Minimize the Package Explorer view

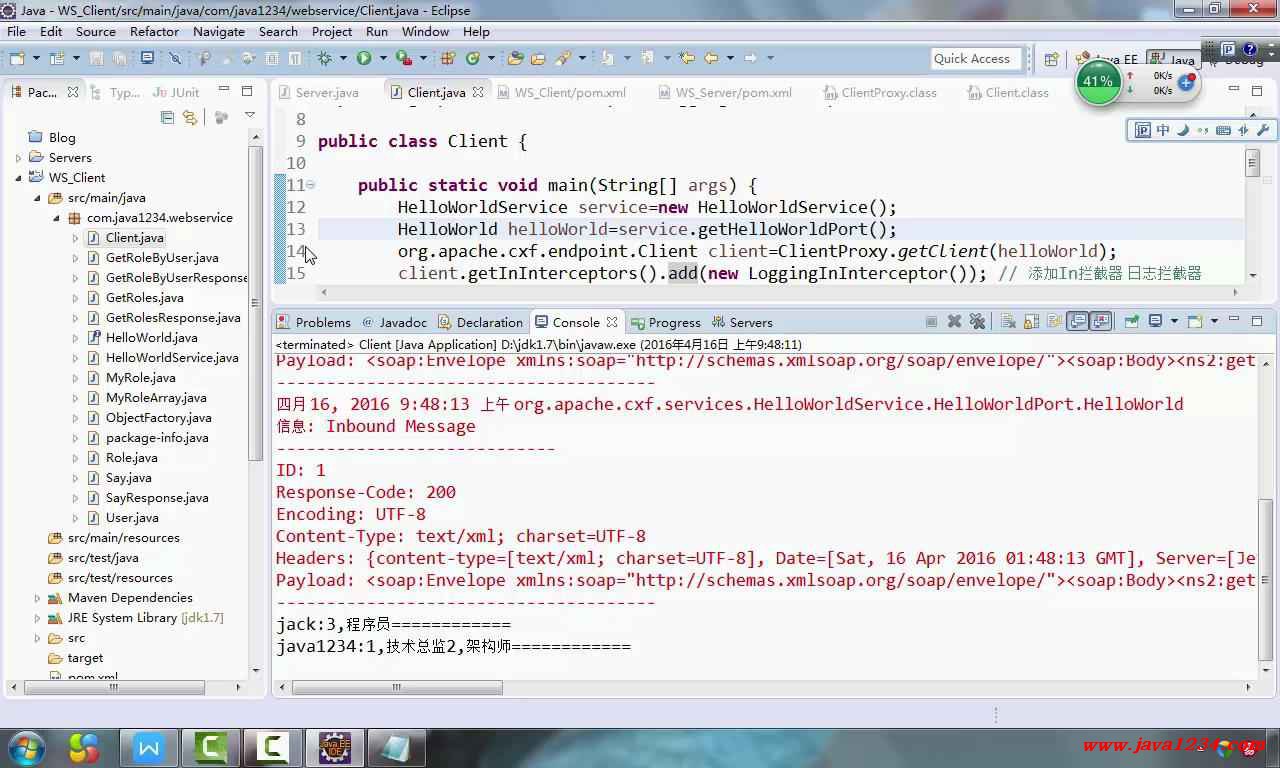click(x=224, y=91)
